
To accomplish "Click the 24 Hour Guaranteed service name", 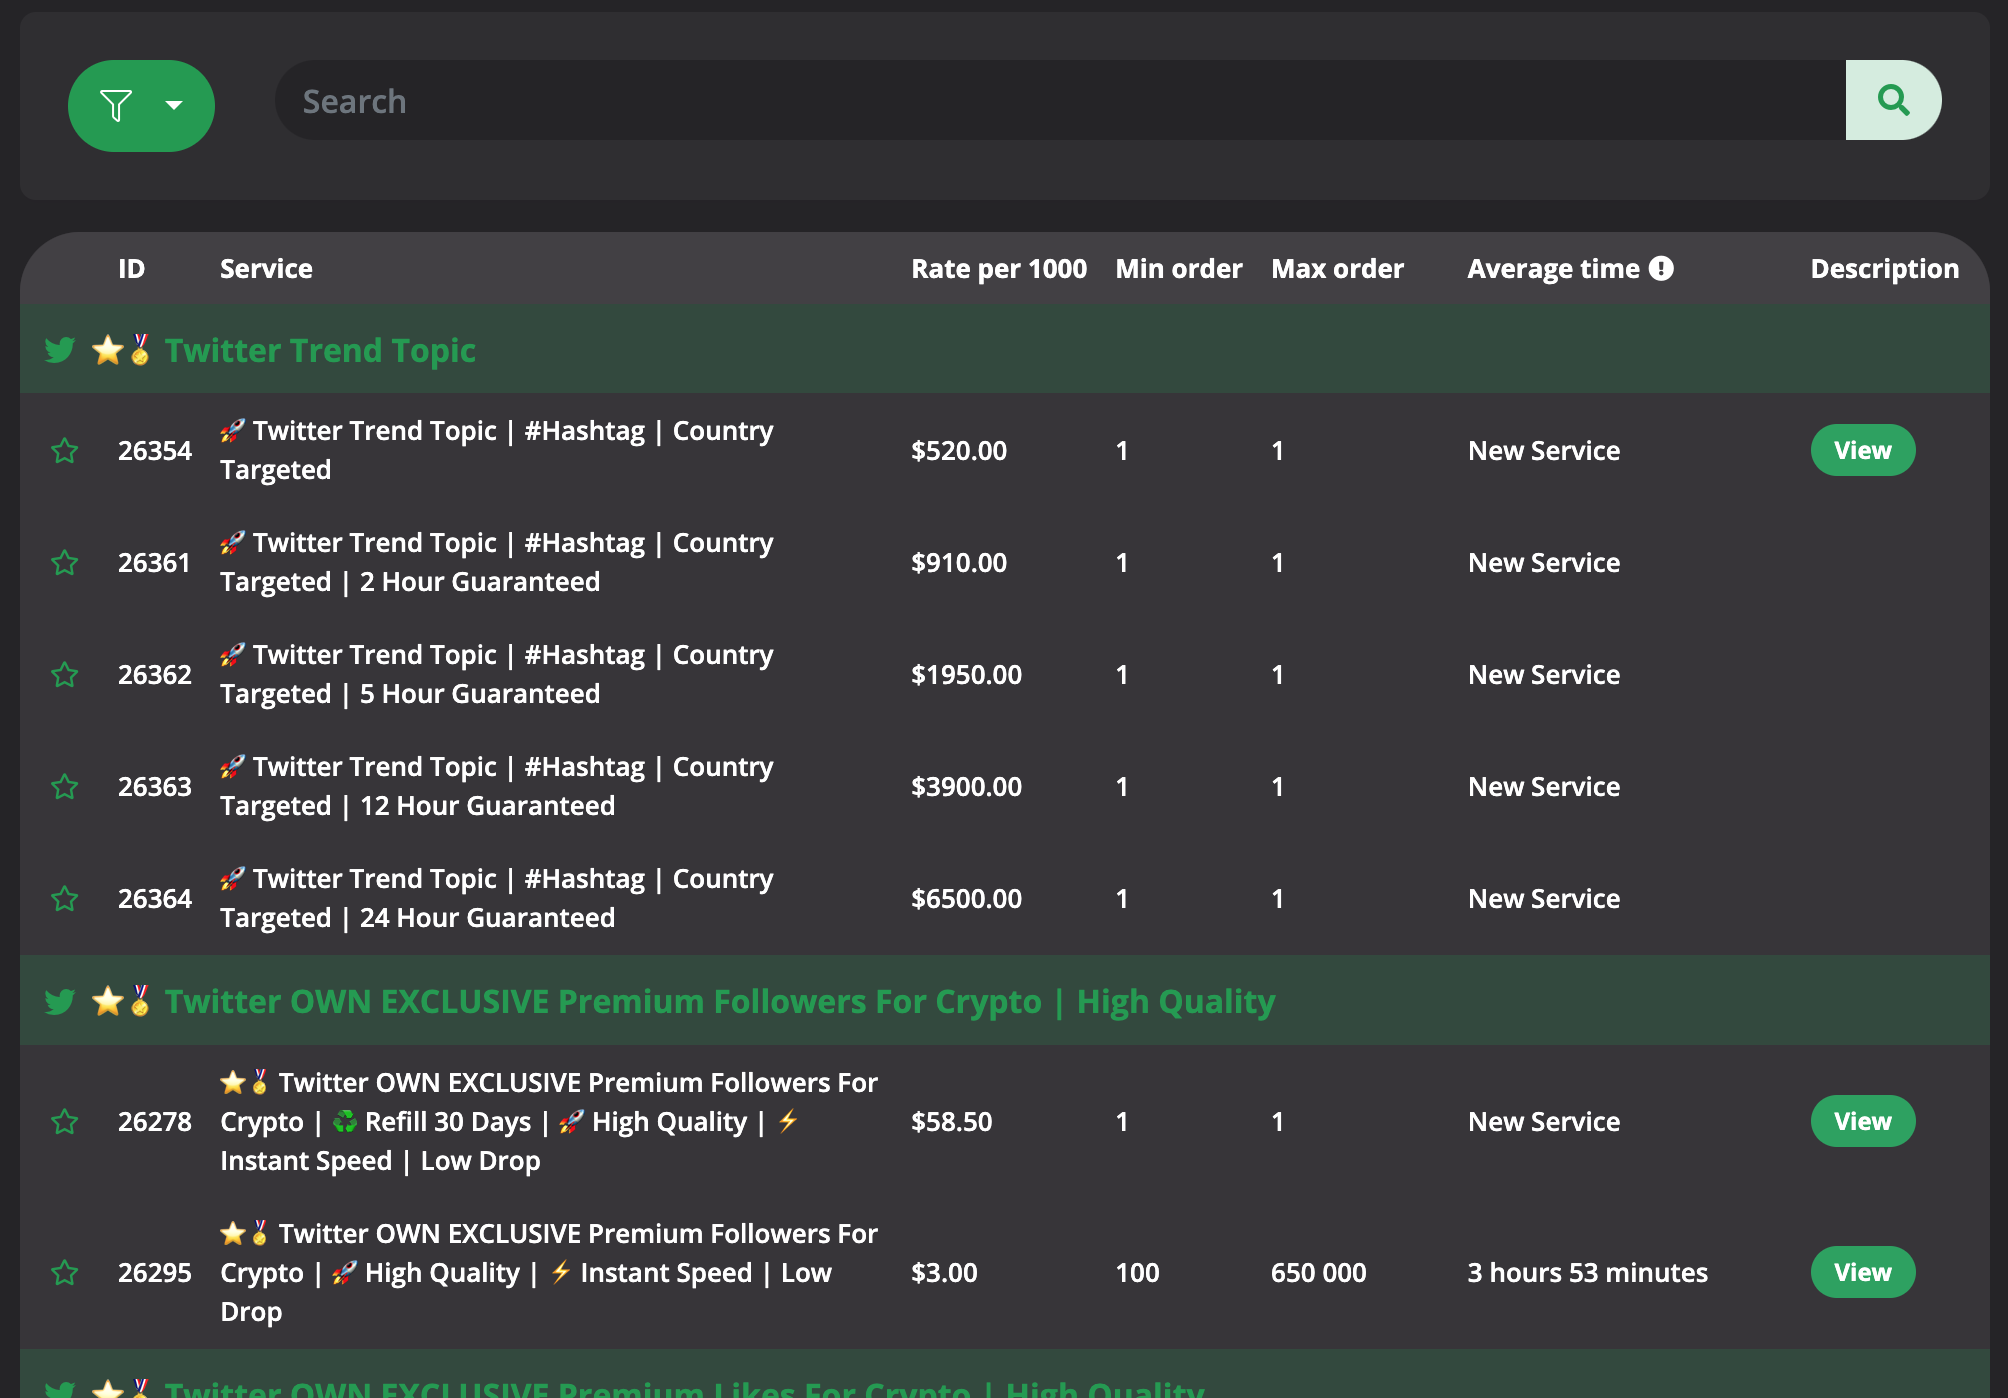I will pyautogui.click(x=496, y=898).
